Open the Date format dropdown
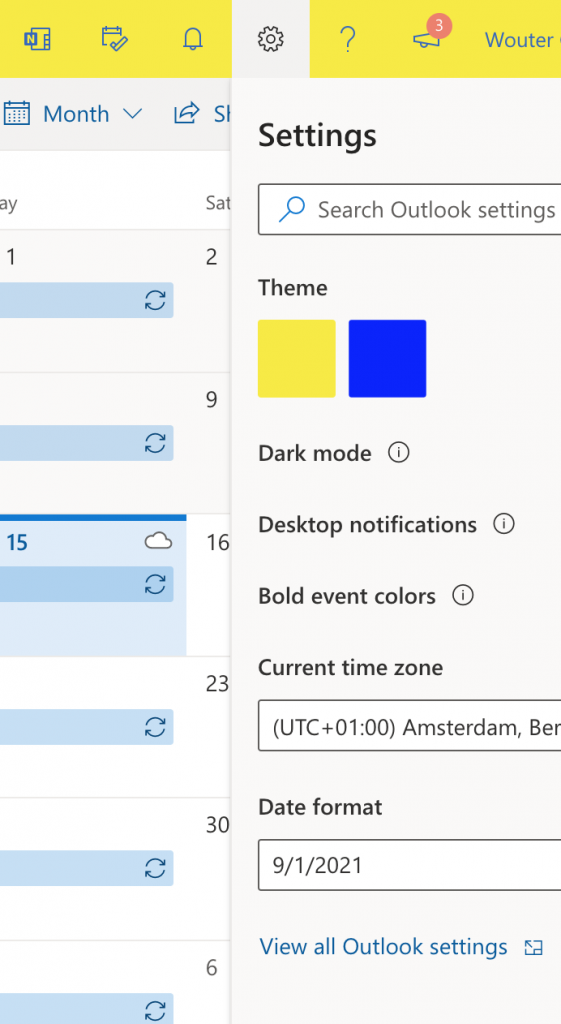Viewport: 561px width, 1024px height. [409, 865]
